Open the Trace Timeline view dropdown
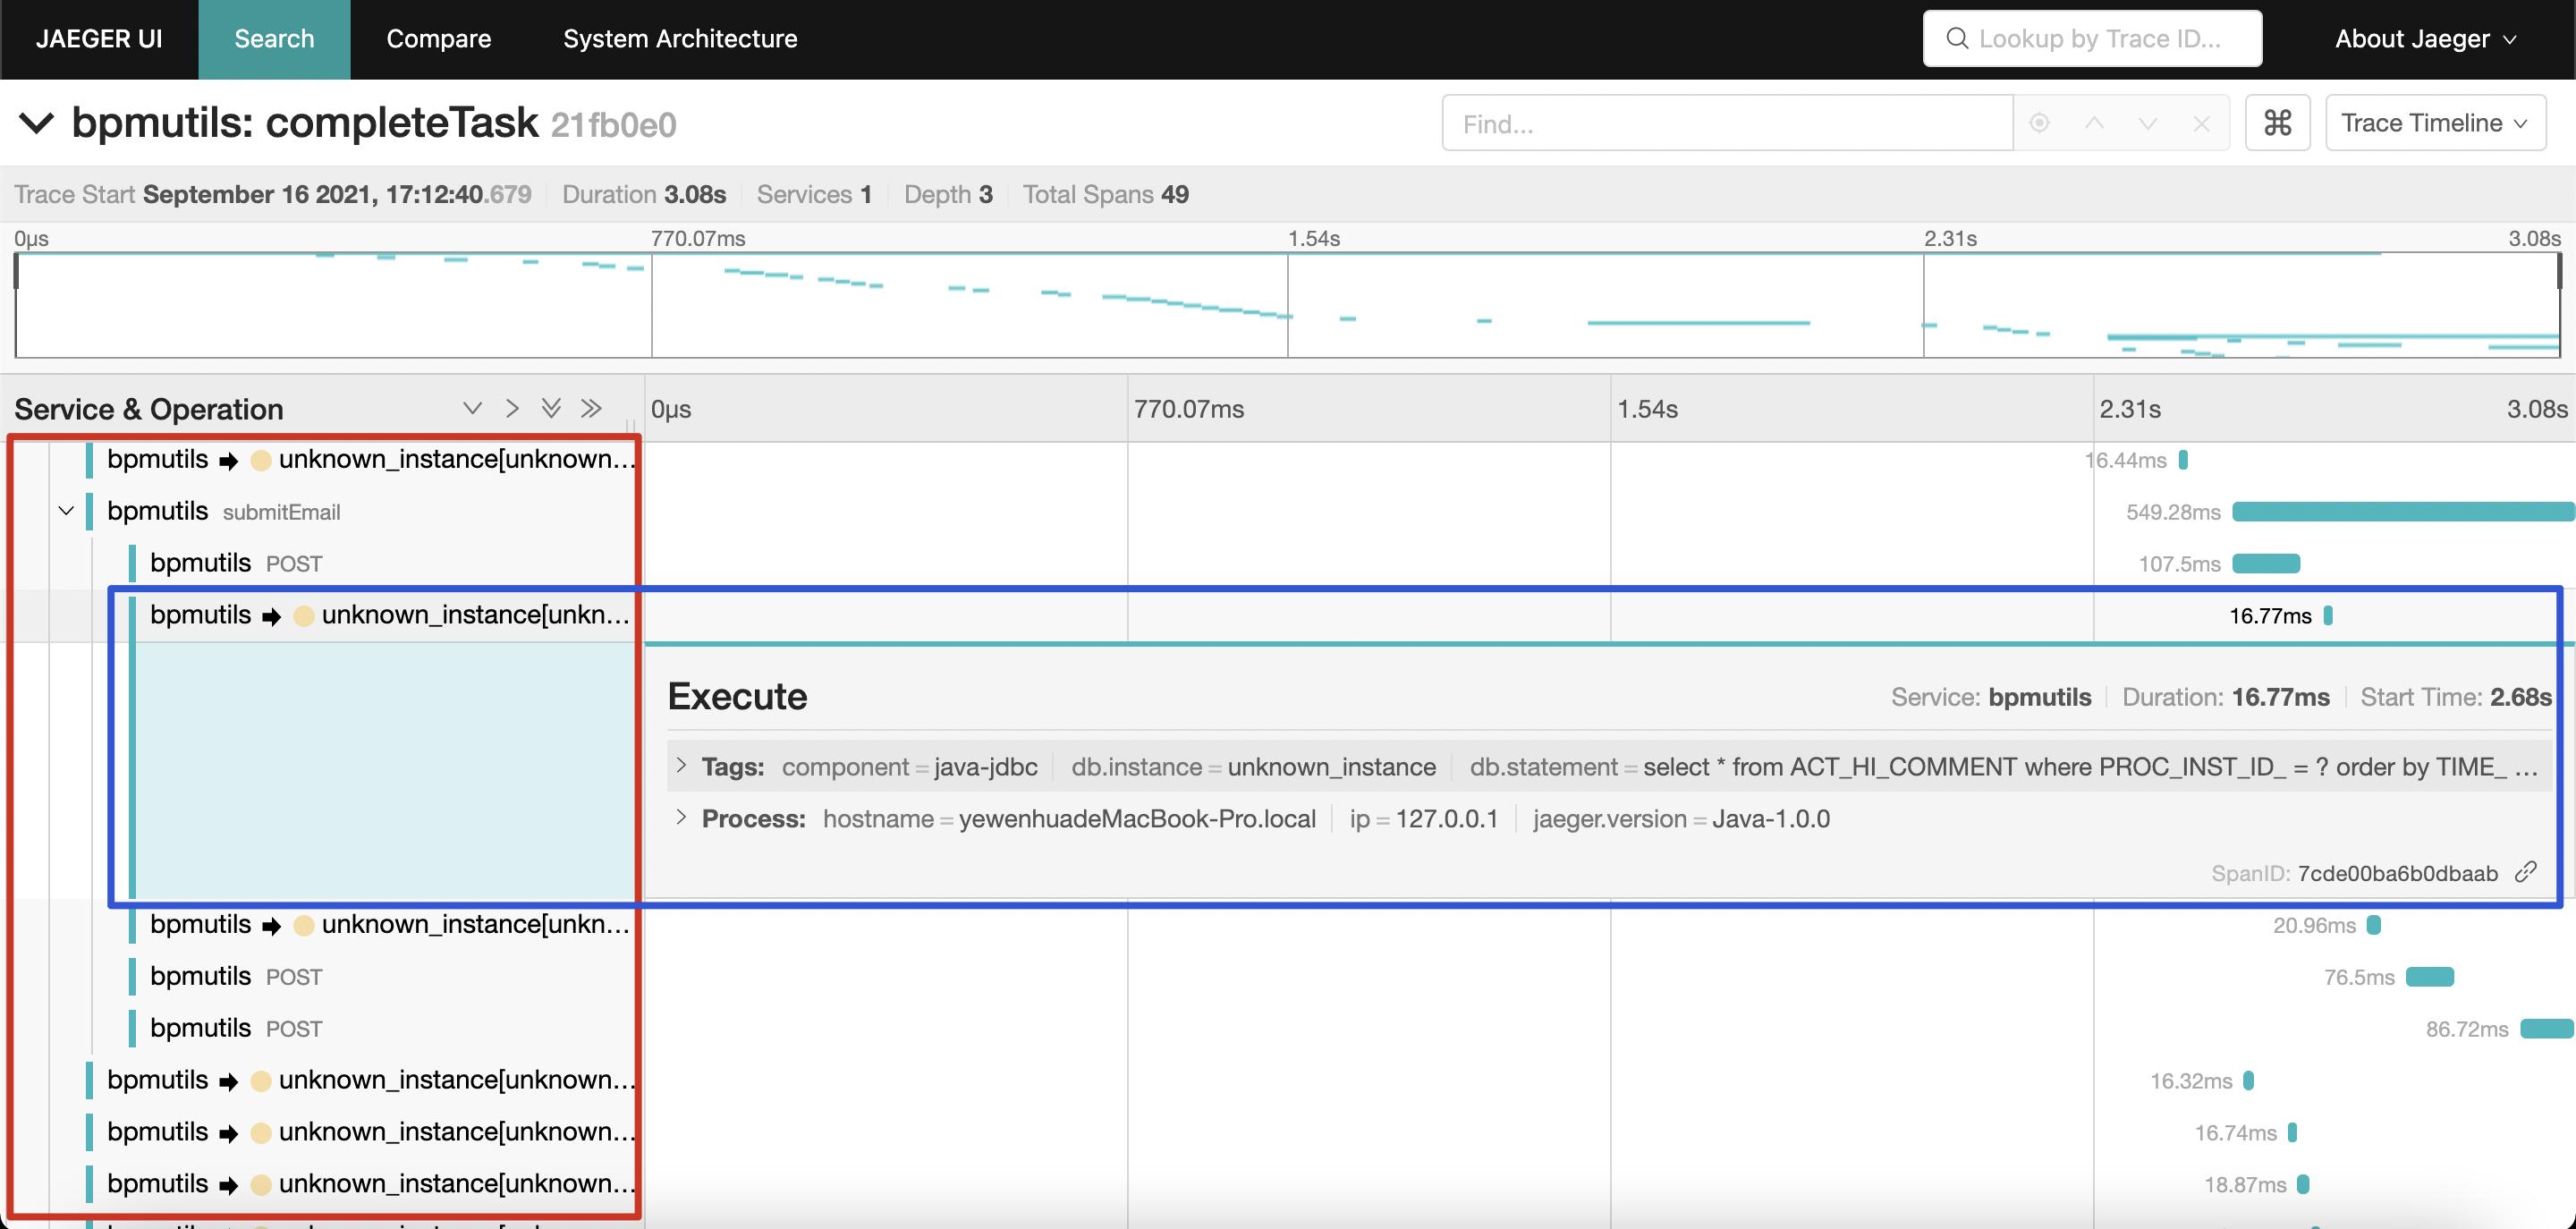 (x=2435, y=123)
